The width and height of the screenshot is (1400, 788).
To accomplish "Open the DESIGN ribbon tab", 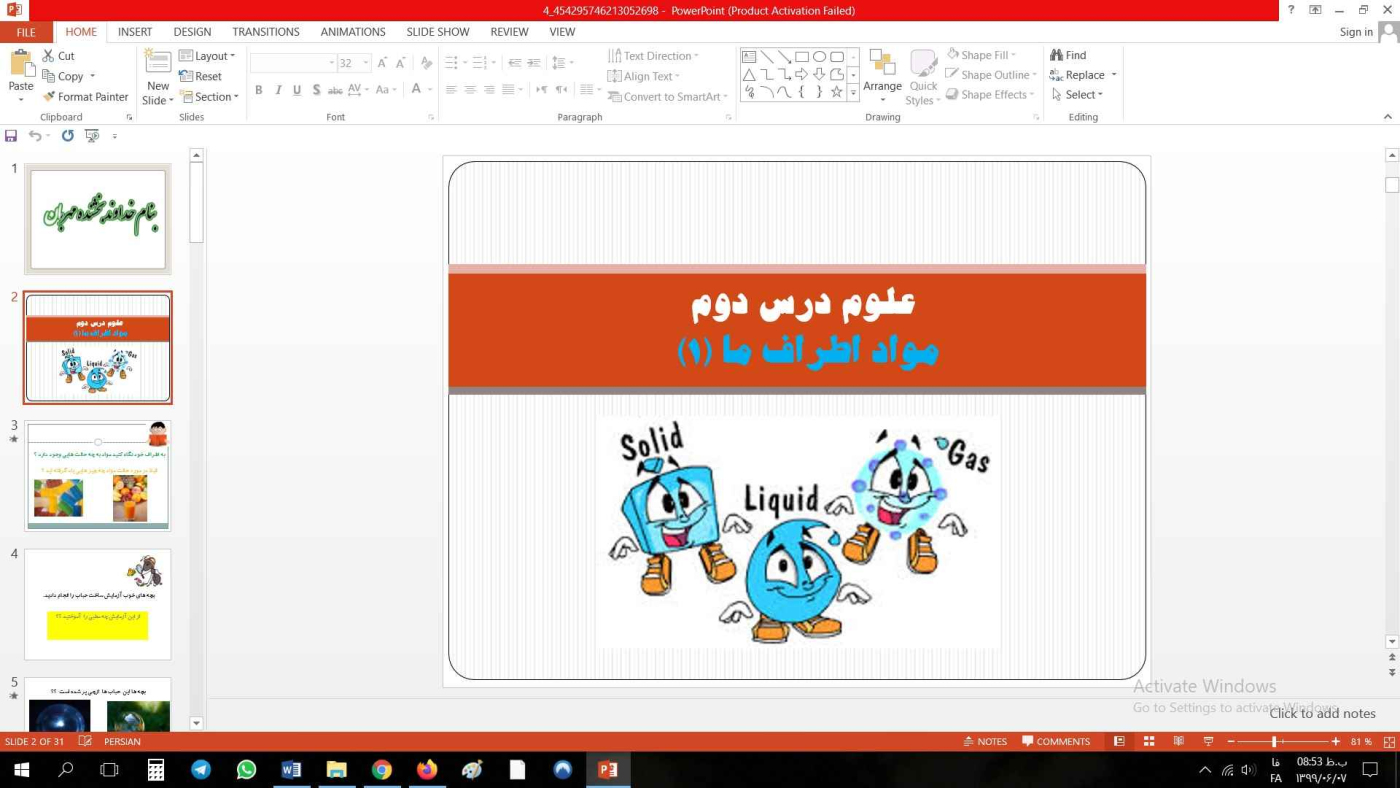I will point(192,32).
